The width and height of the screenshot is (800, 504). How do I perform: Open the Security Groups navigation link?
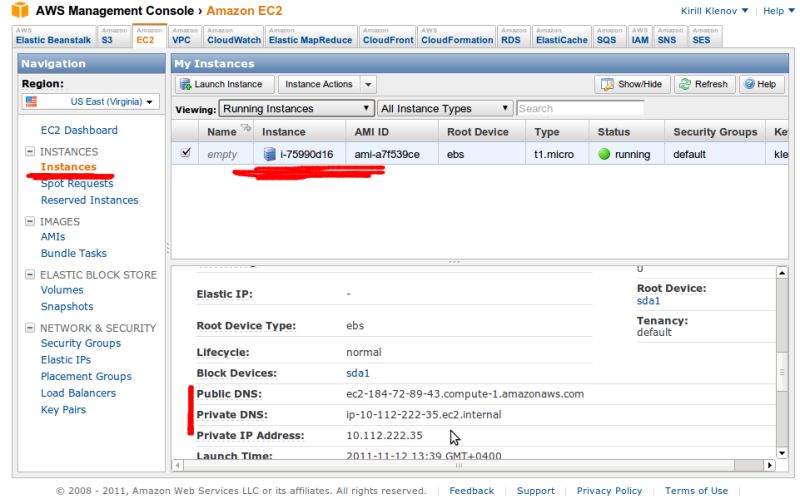[x=81, y=343]
